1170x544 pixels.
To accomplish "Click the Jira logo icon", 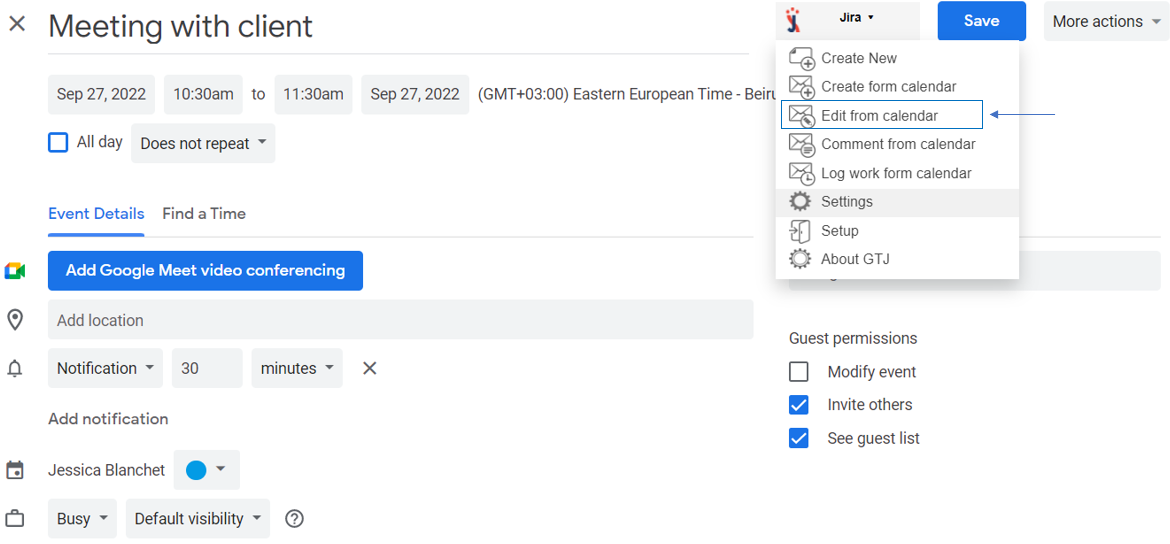I will coord(794,20).
